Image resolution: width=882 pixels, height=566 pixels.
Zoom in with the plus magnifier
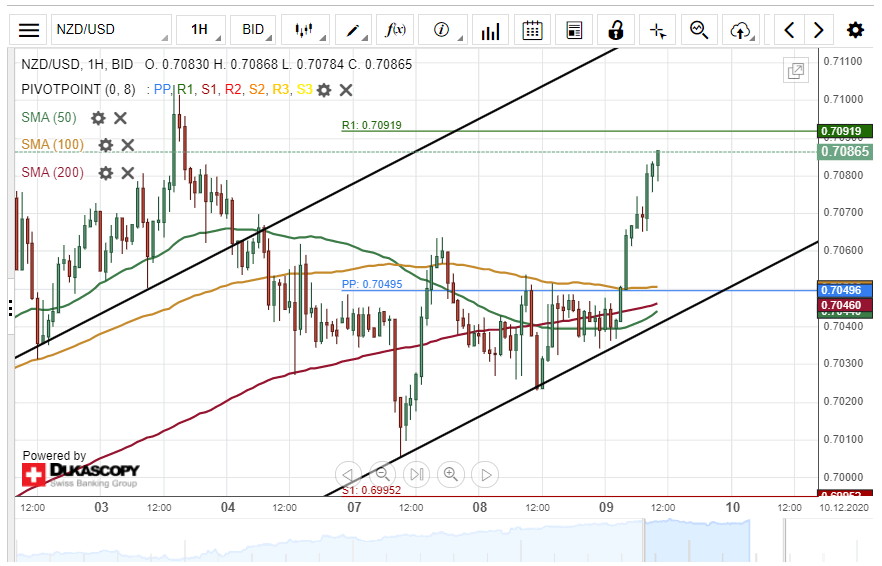pos(451,475)
